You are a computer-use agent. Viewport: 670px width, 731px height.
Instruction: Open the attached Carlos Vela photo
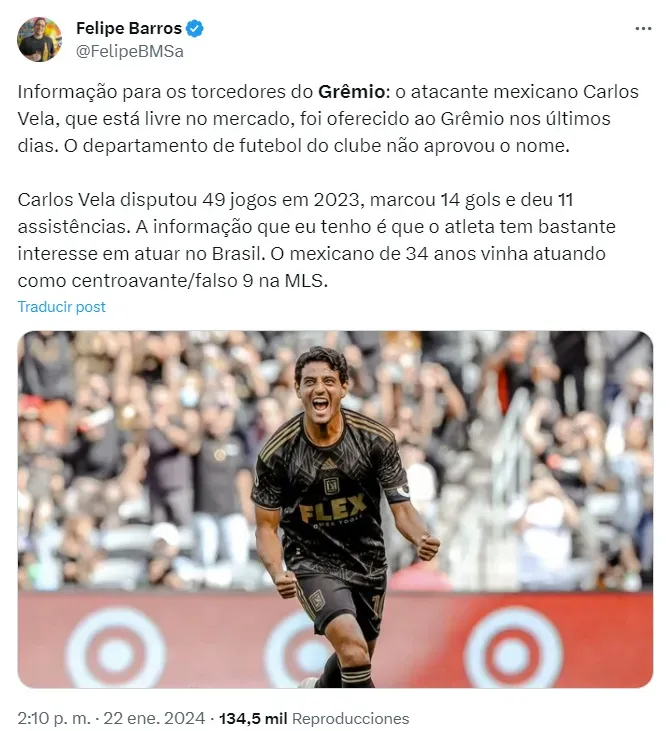point(335,509)
